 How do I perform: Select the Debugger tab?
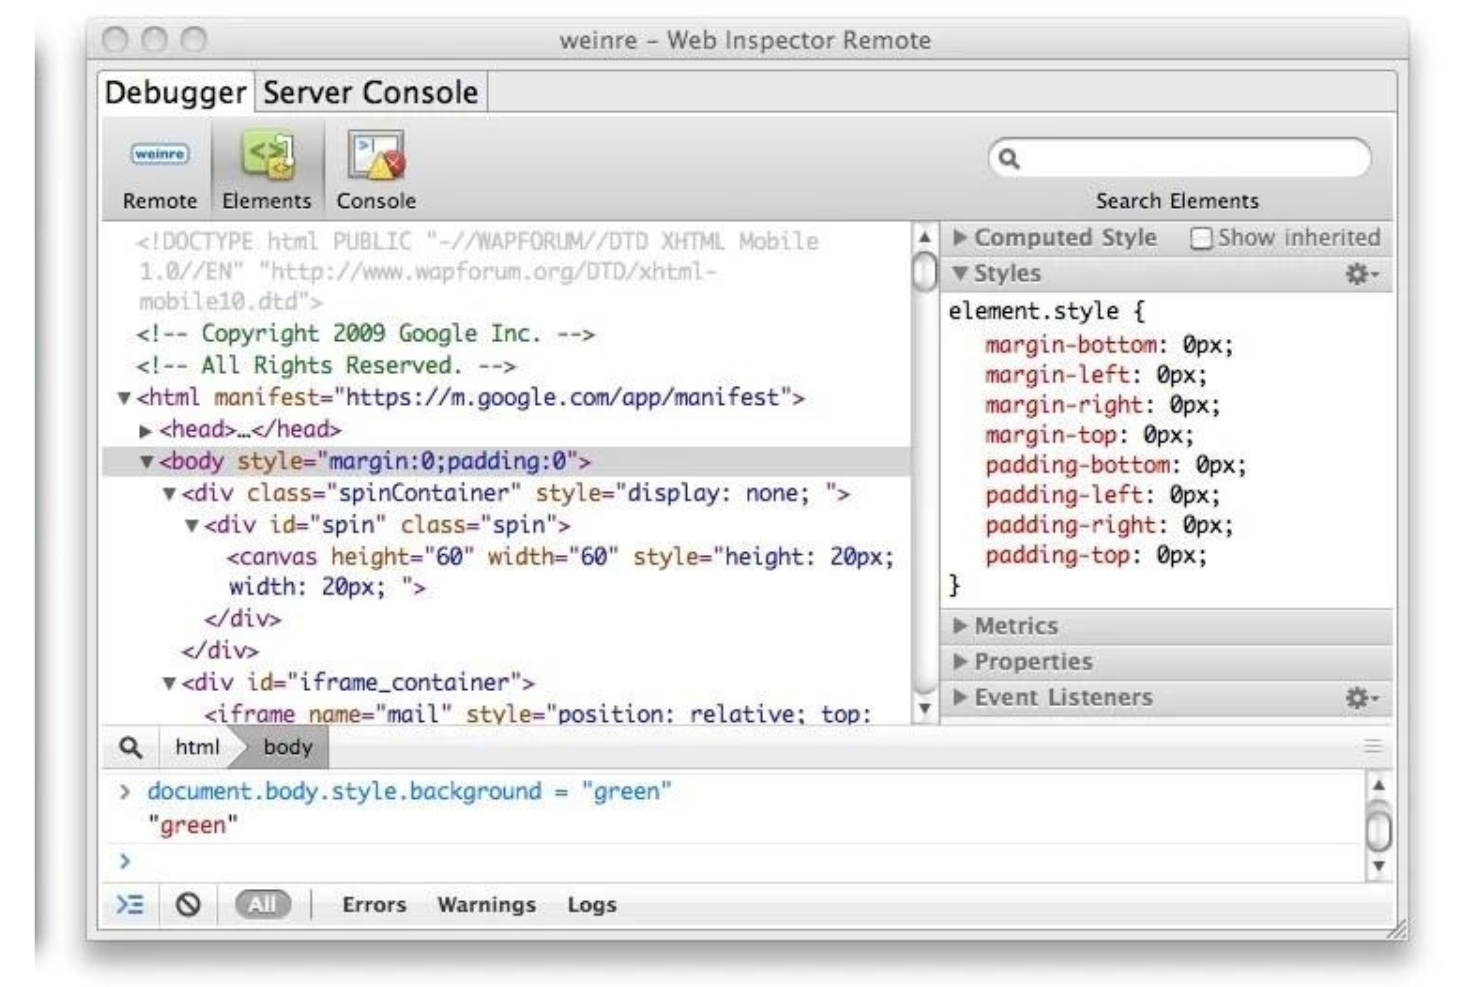173,92
